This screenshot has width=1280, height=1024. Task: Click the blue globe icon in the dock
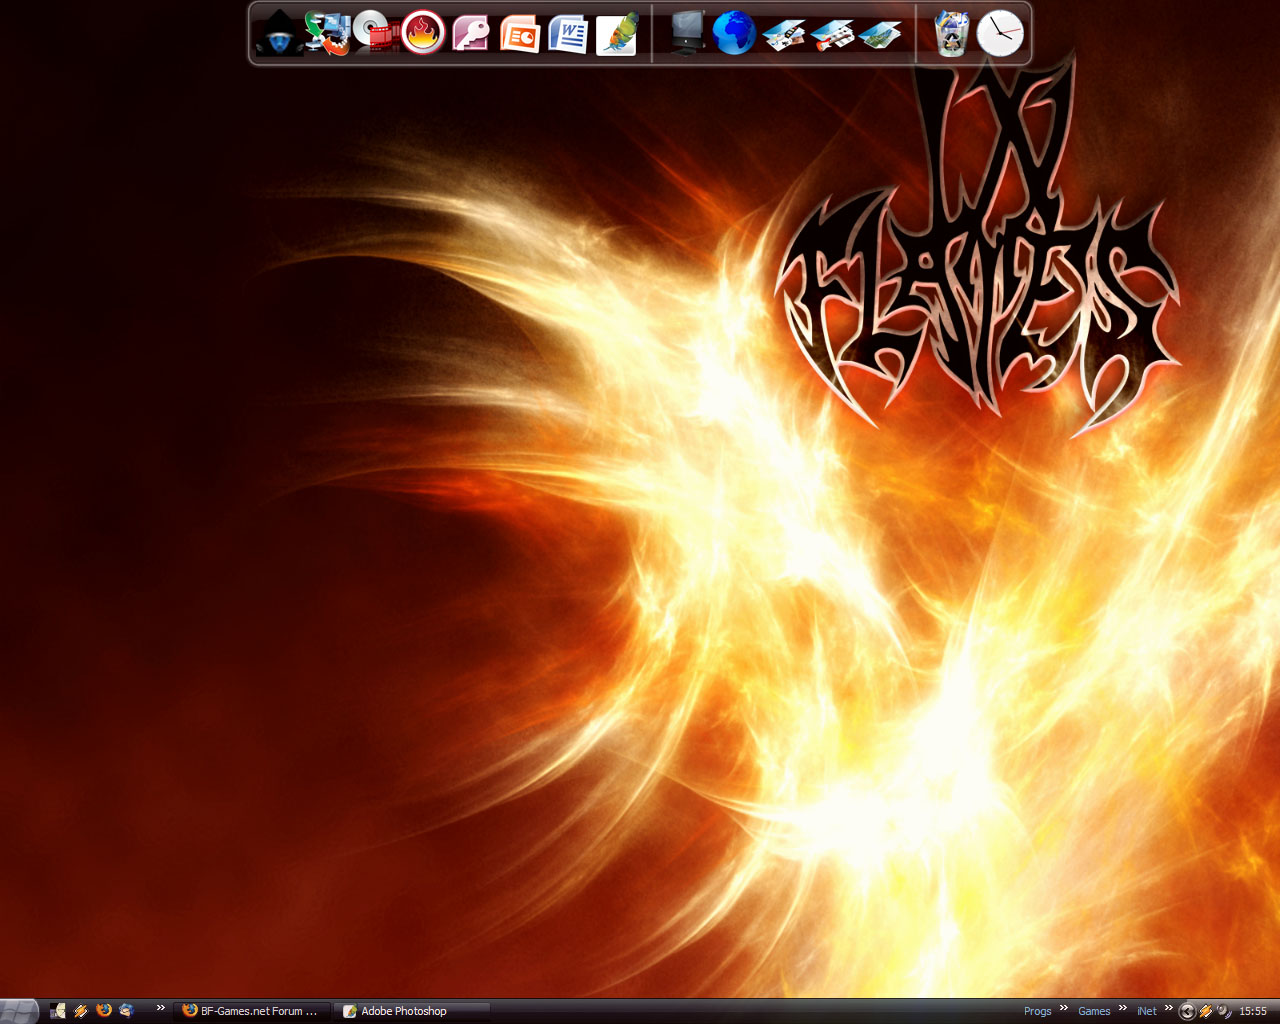(734, 34)
